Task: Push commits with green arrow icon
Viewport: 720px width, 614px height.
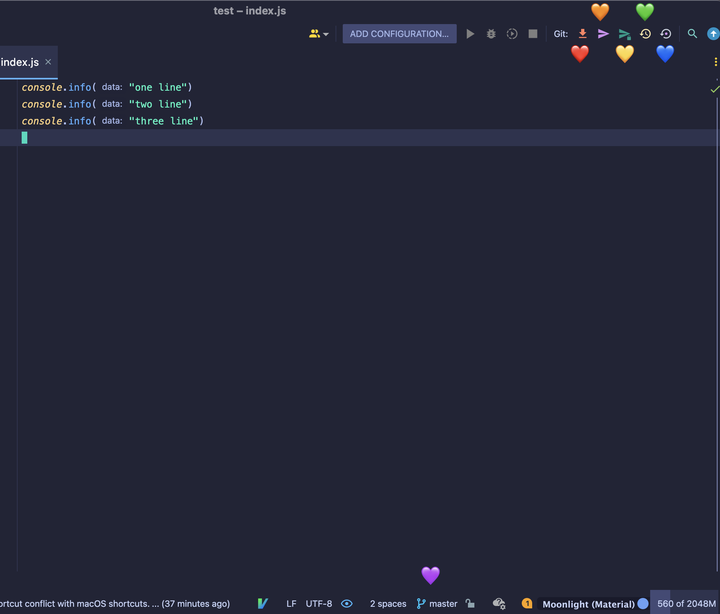Action: pyautogui.click(x=624, y=34)
